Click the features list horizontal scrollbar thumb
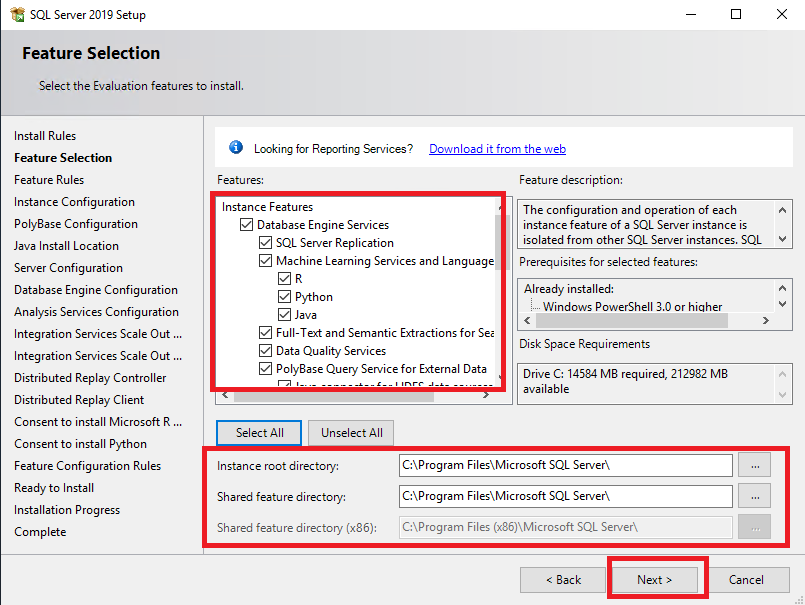 pos(334,395)
